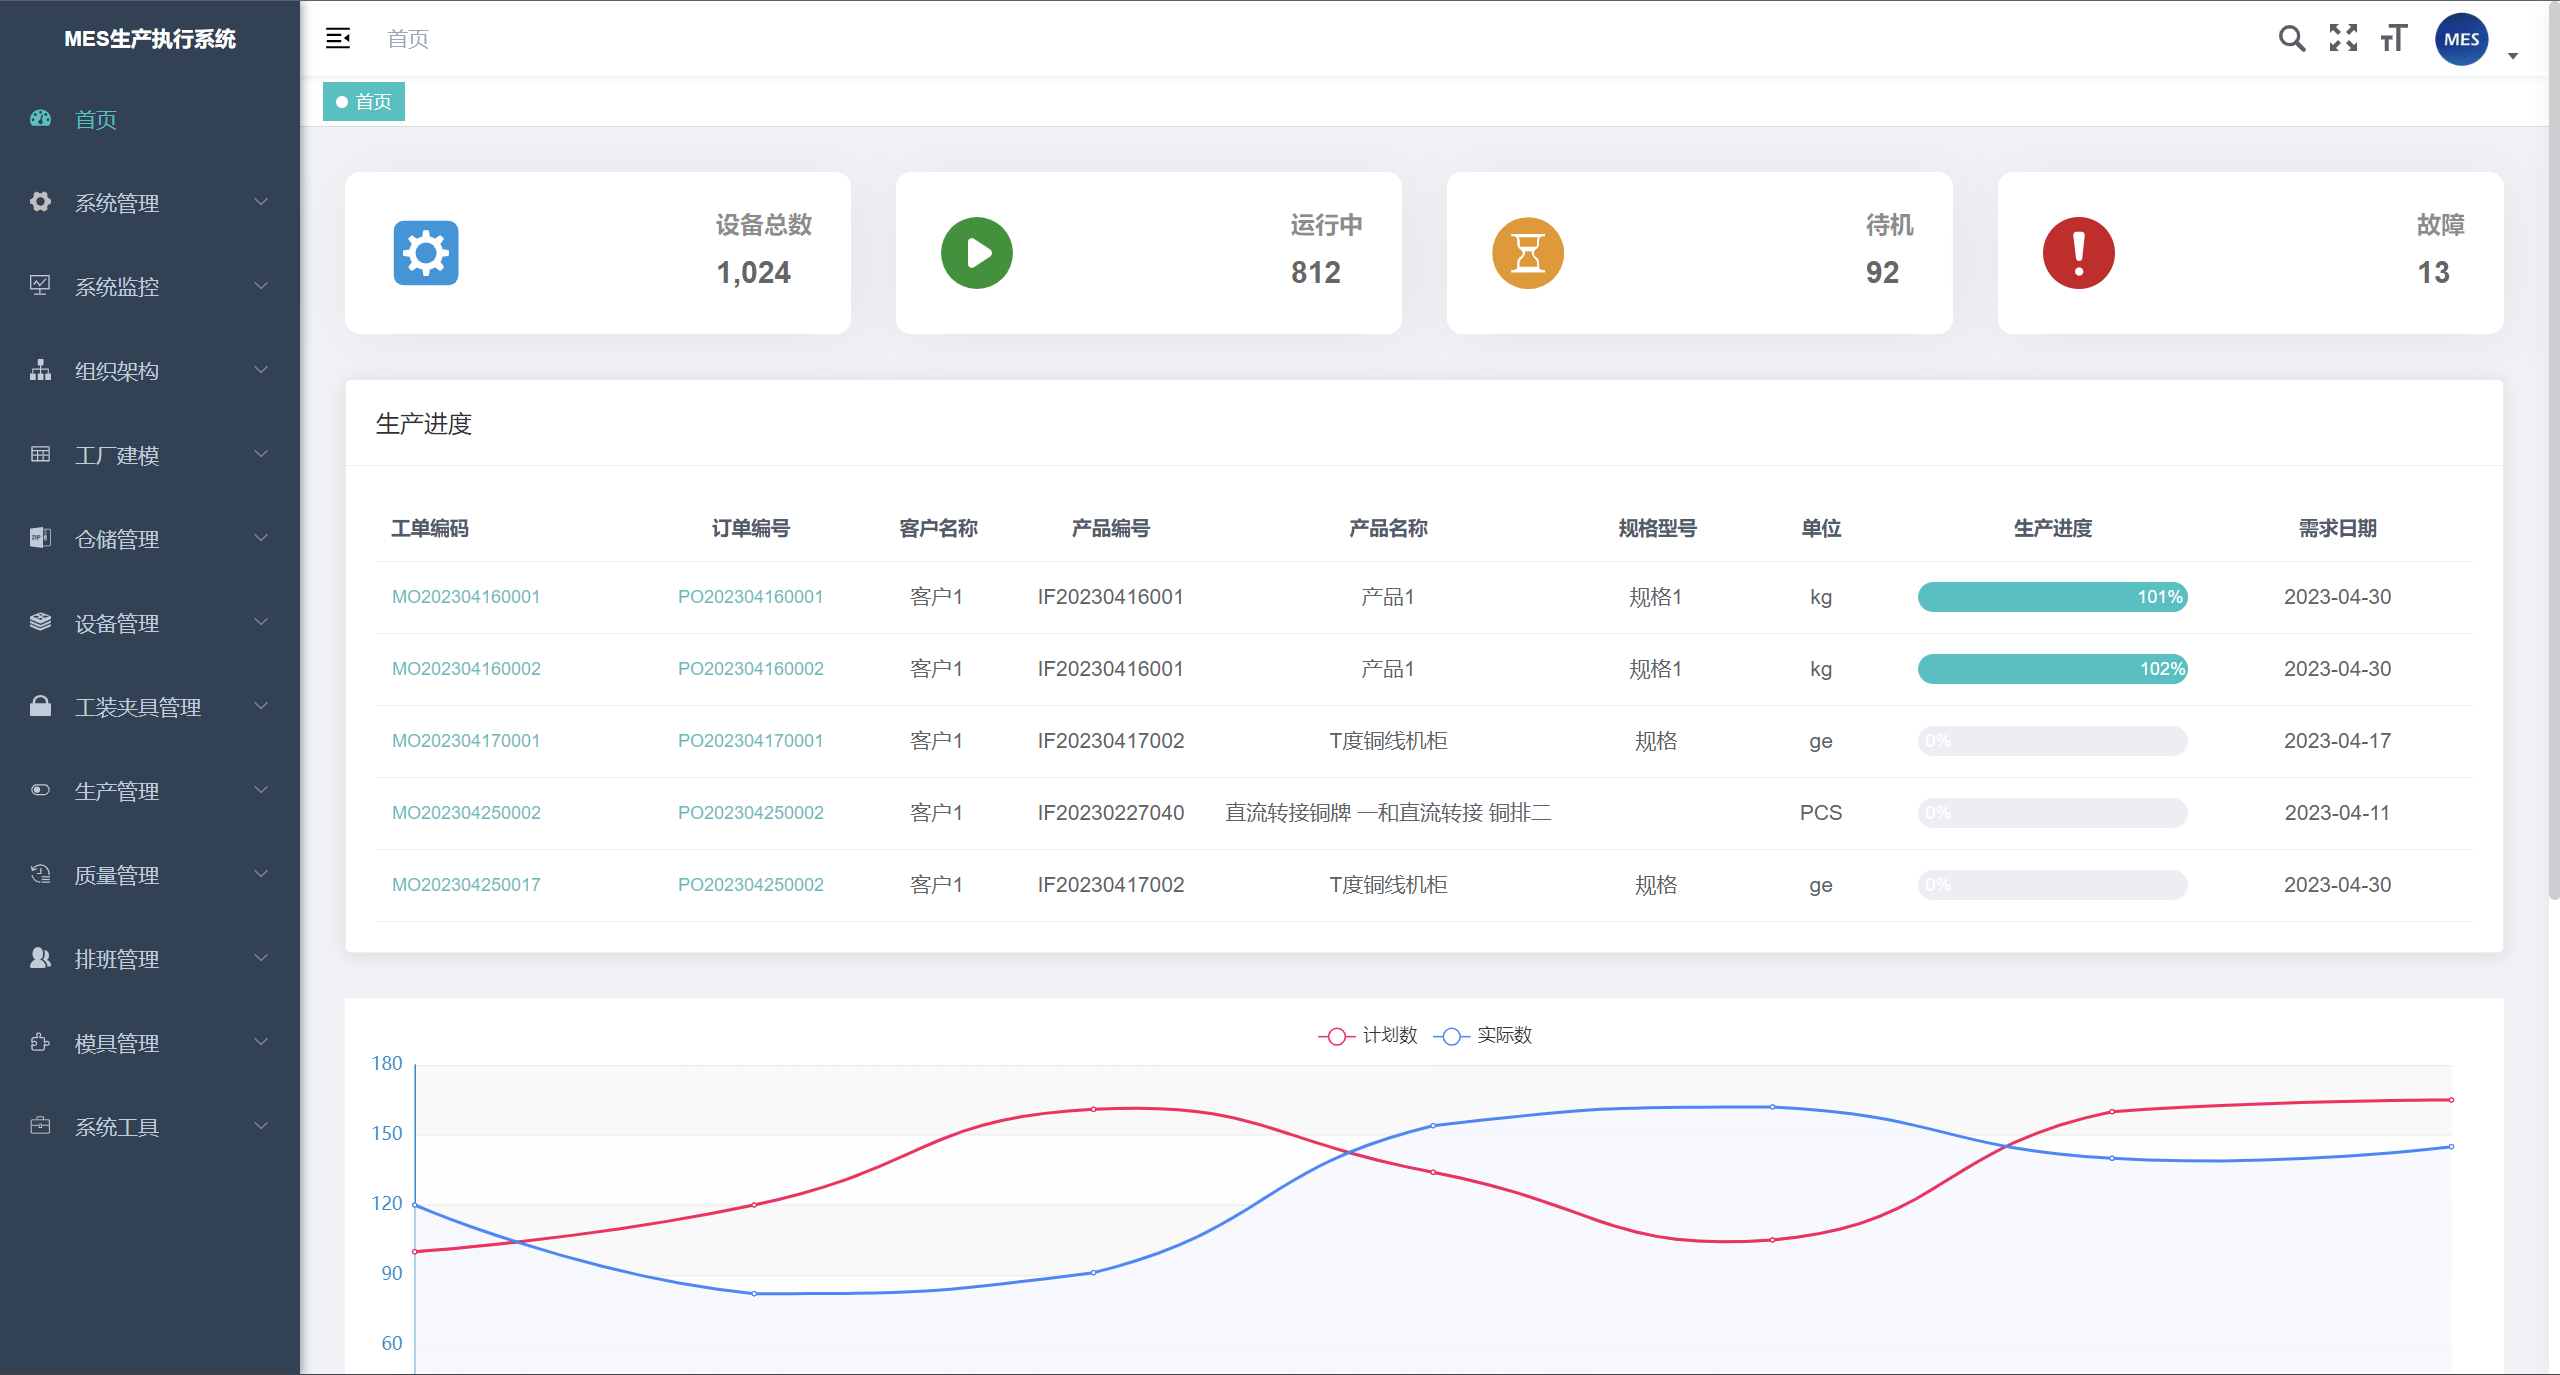This screenshot has height=1375, width=2560.
Task: Open purchase order PO202304160001
Action: coord(751,597)
